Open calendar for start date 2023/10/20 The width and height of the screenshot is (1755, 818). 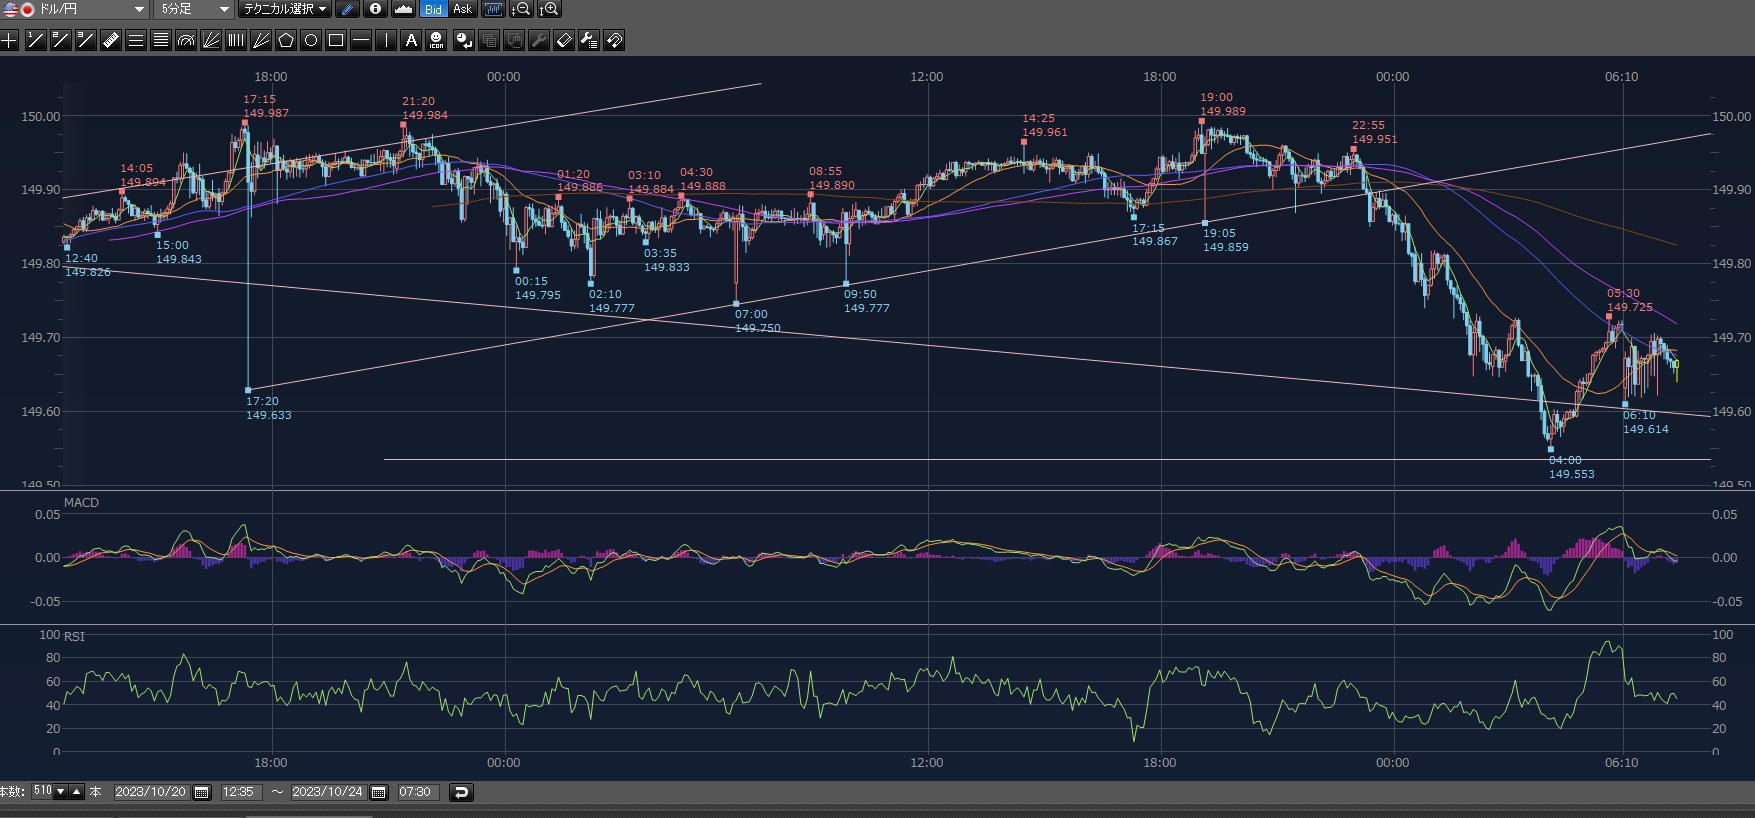click(202, 792)
